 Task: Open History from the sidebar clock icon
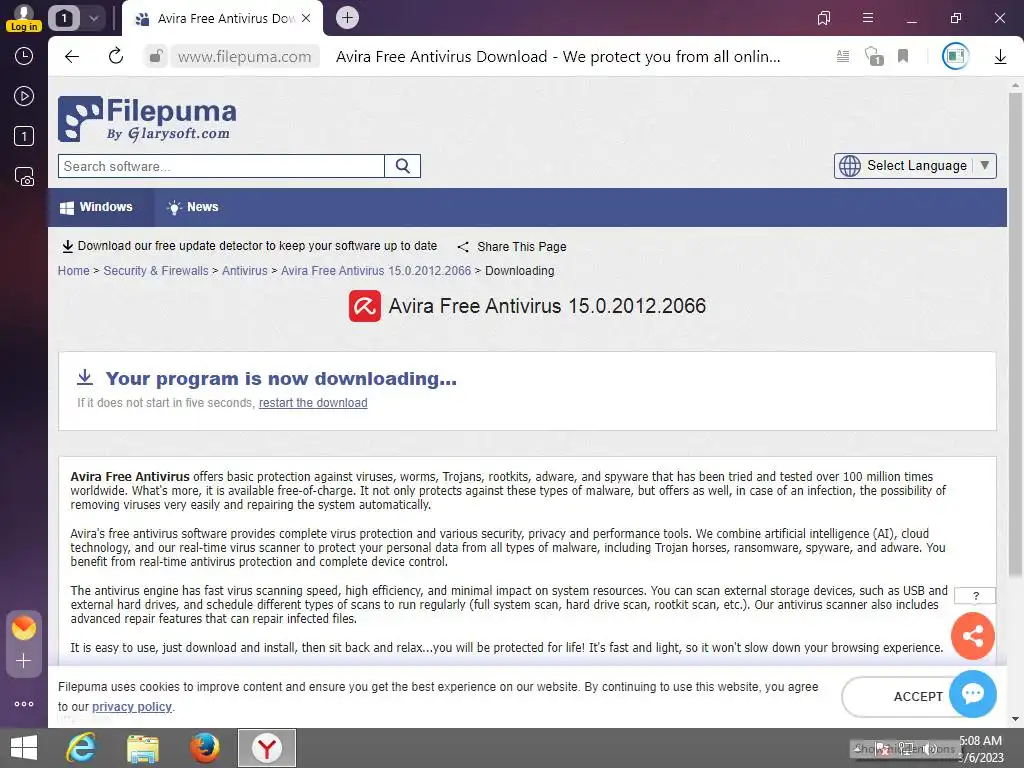[x=24, y=56]
